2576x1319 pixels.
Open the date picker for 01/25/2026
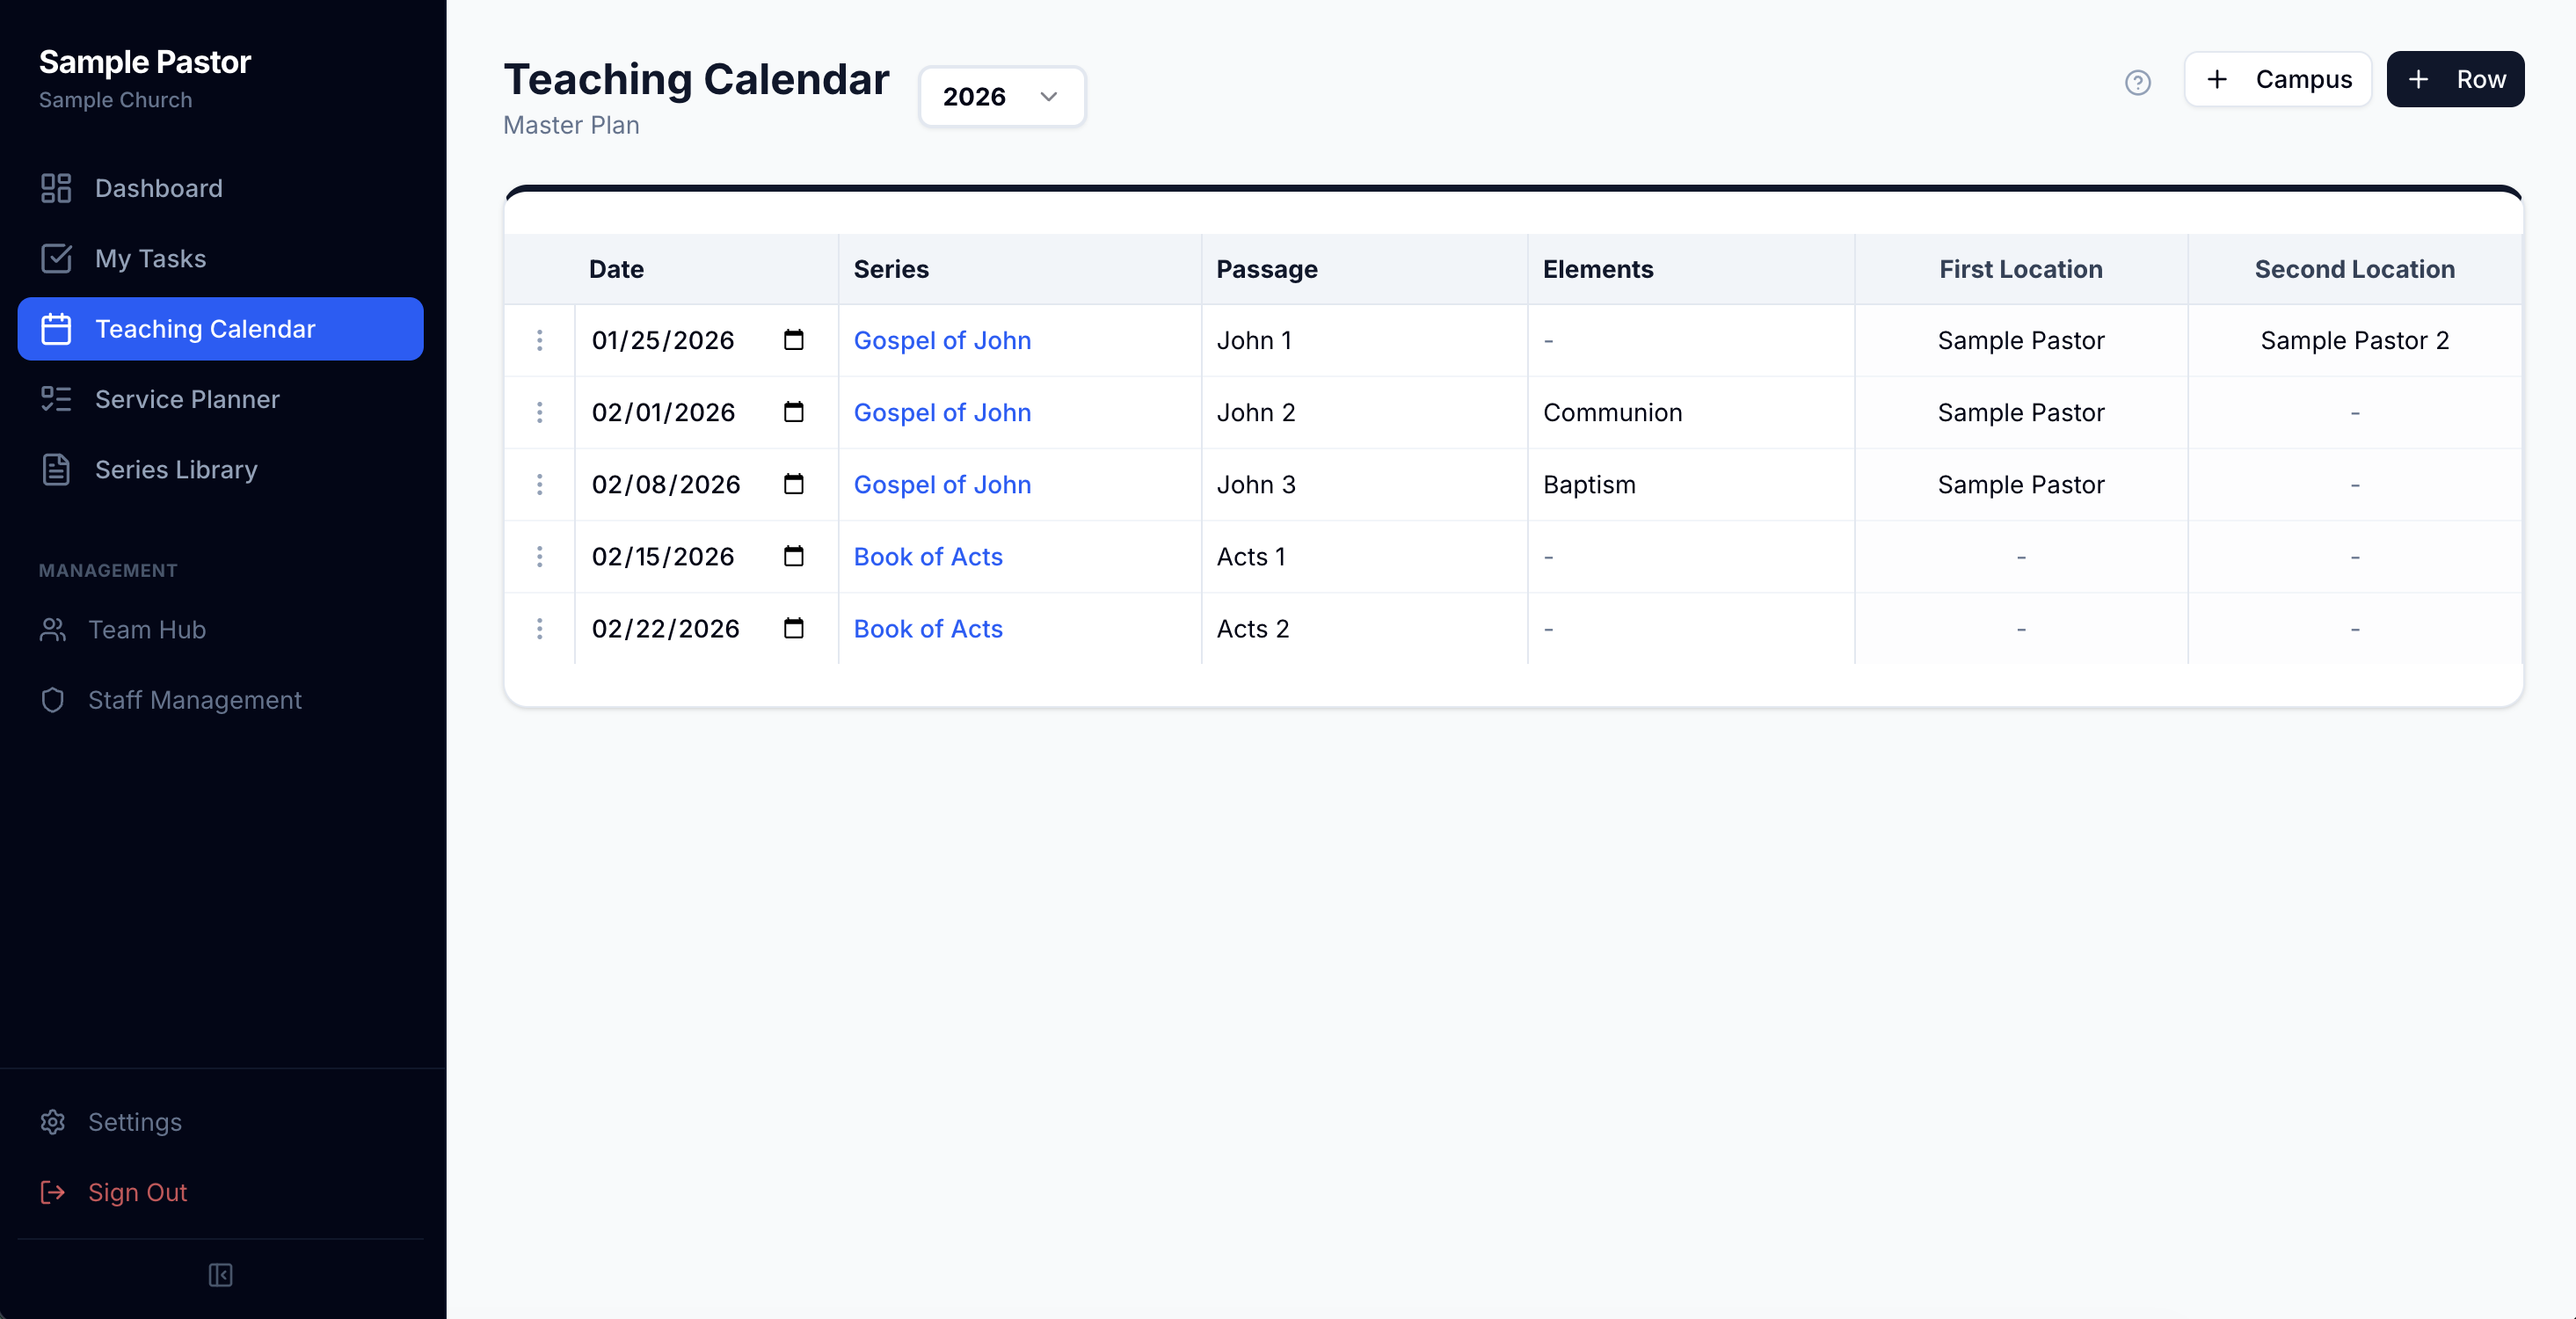point(793,340)
